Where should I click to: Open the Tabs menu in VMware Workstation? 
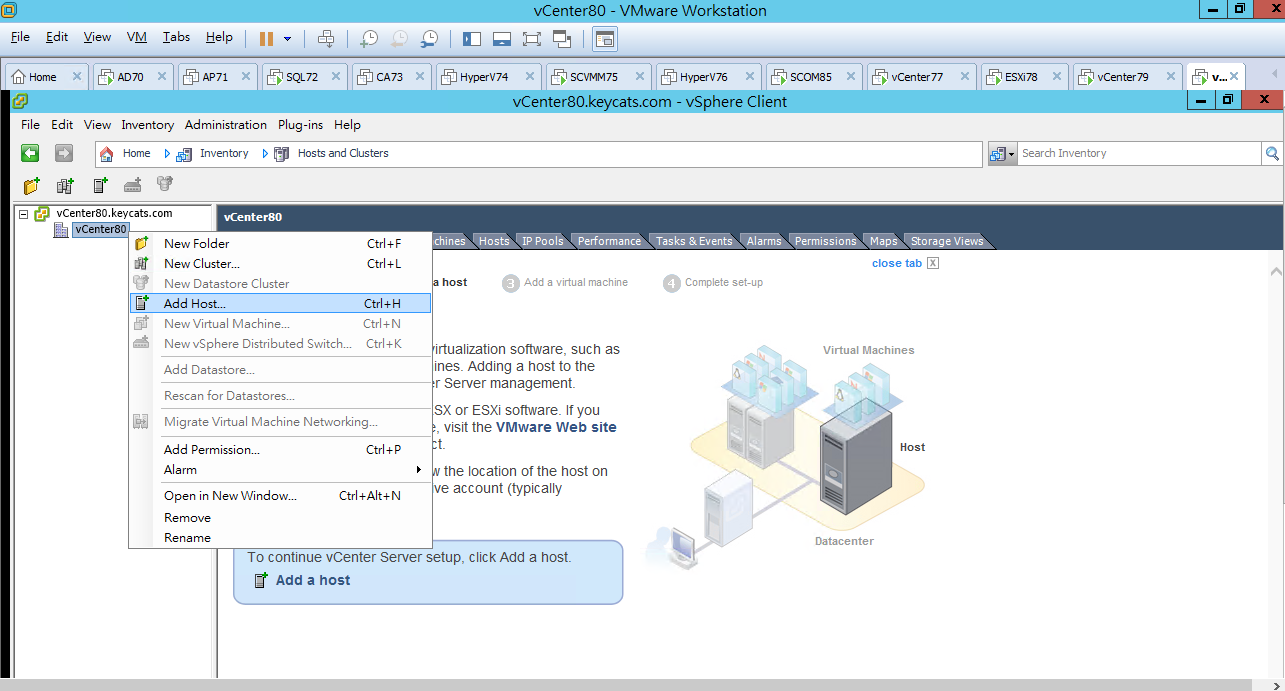pyautogui.click(x=176, y=37)
